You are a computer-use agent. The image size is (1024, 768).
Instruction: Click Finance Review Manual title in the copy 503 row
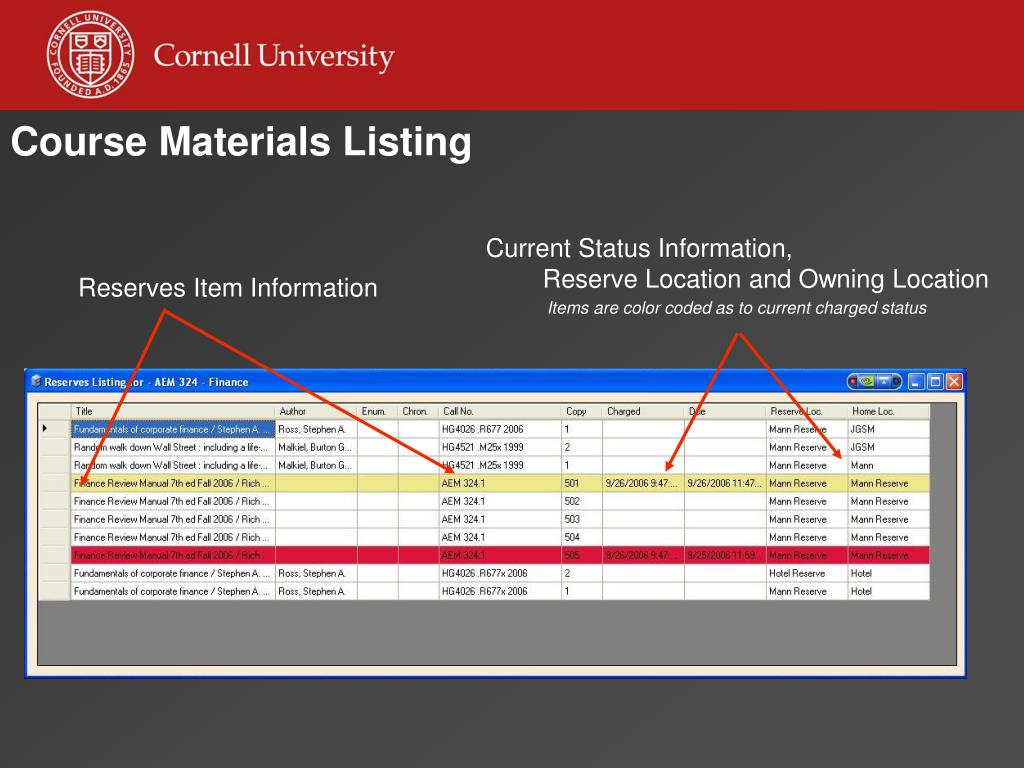tap(171, 519)
